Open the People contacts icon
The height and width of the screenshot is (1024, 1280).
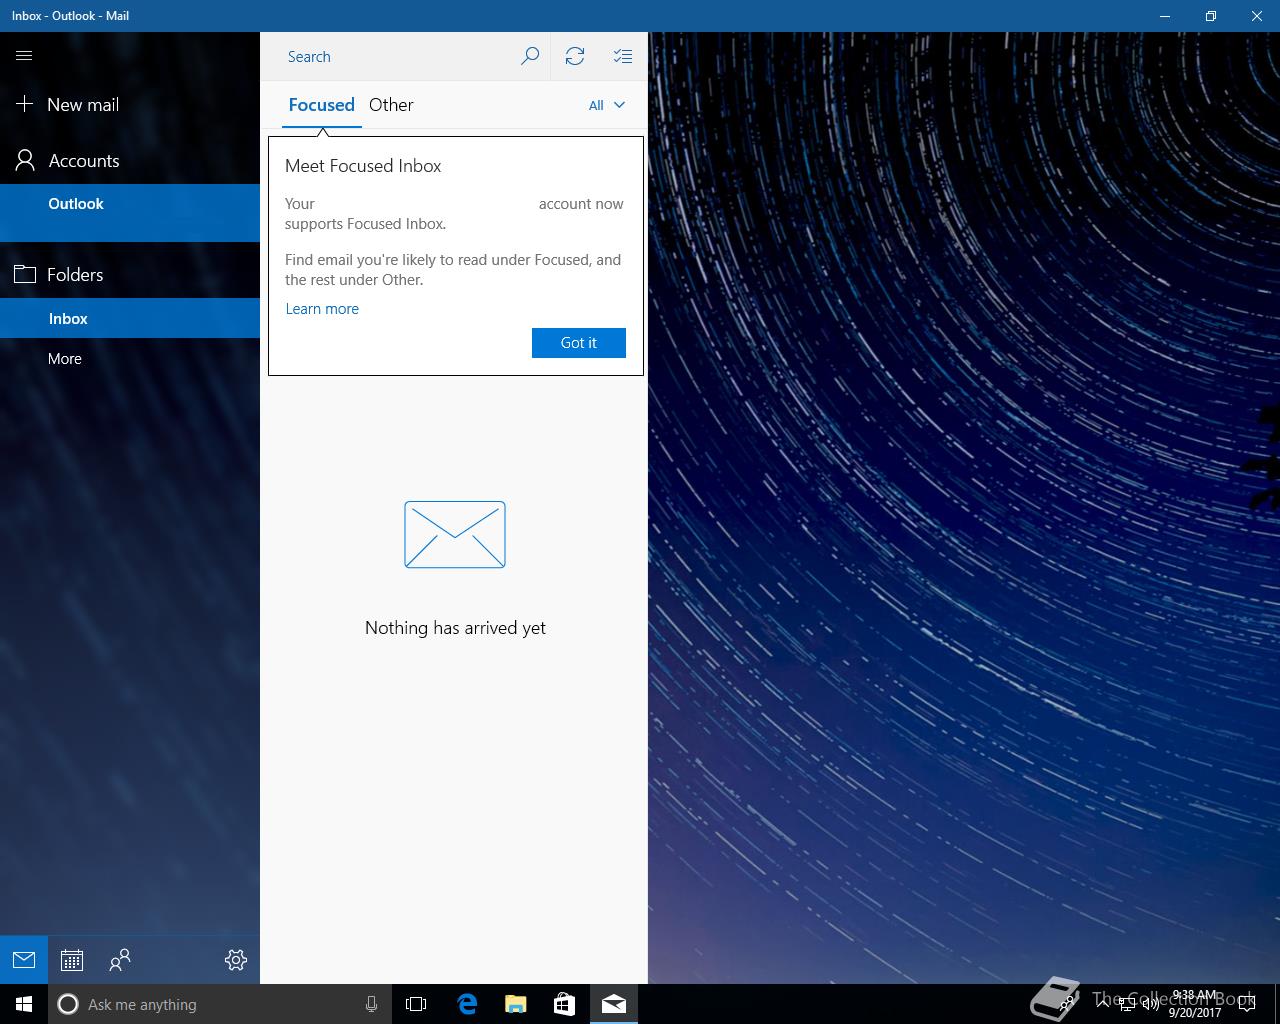coord(120,960)
